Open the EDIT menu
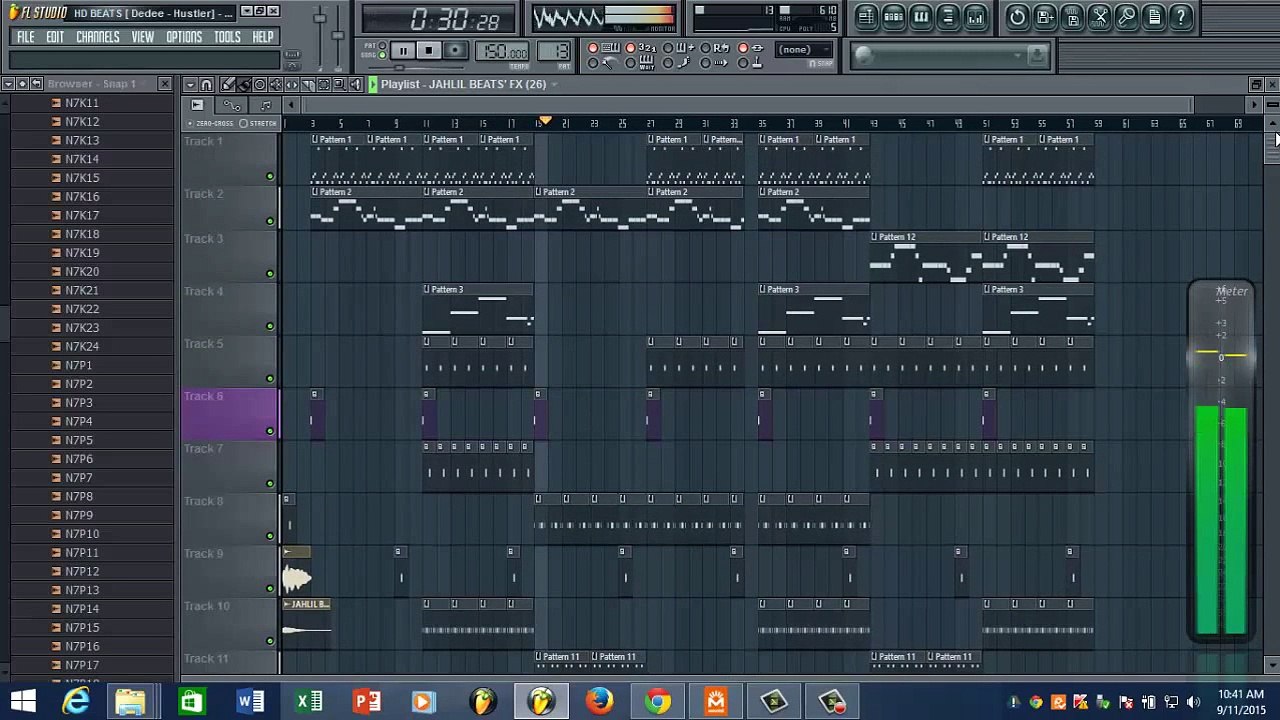The image size is (1280, 720). (x=55, y=37)
